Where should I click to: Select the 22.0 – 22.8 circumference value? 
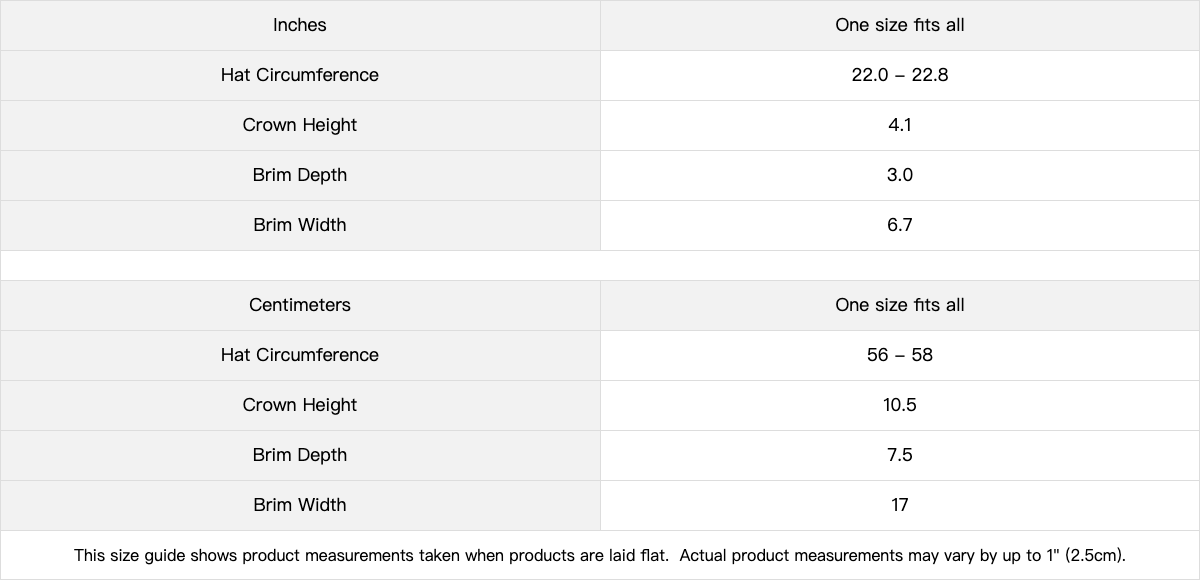click(x=900, y=75)
